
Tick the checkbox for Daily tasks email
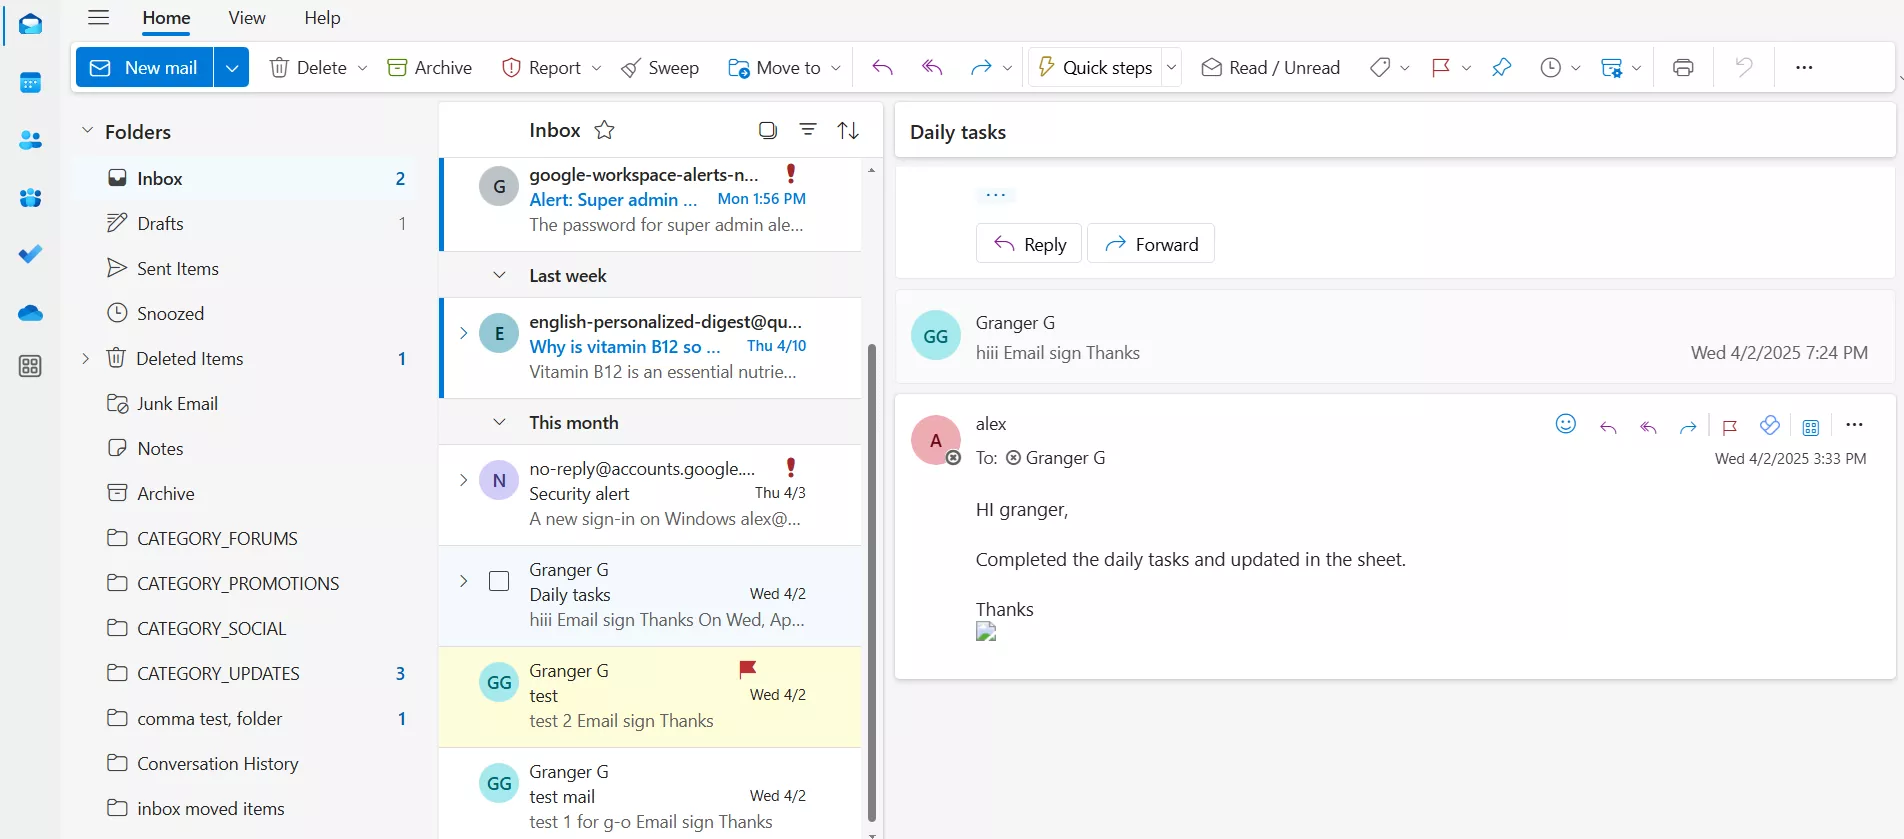pos(499,581)
